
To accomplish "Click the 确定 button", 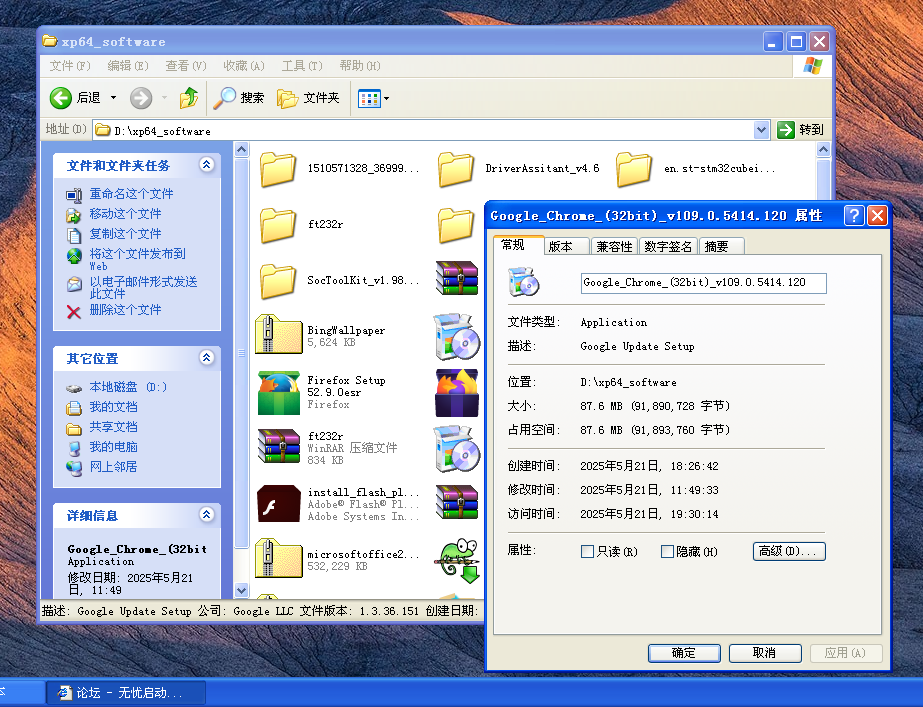I will pos(684,653).
